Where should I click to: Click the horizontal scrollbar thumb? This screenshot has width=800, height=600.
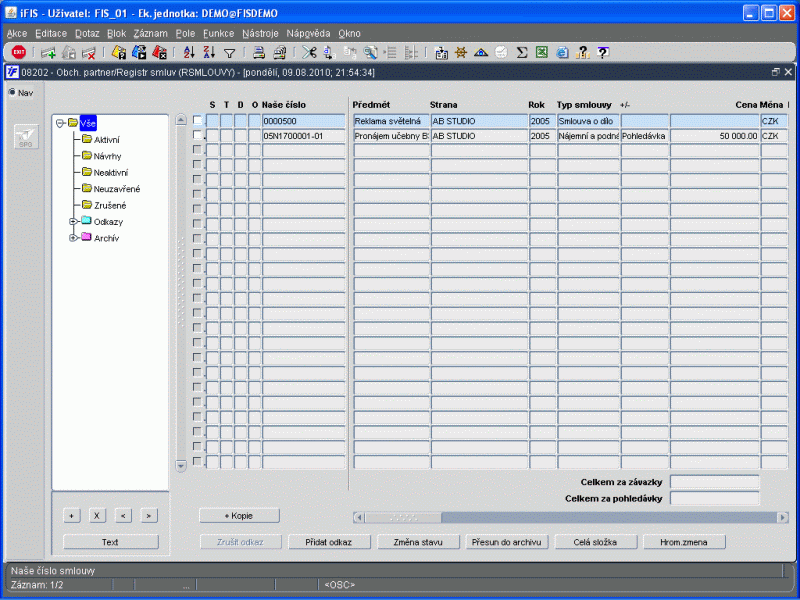click(x=403, y=517)
